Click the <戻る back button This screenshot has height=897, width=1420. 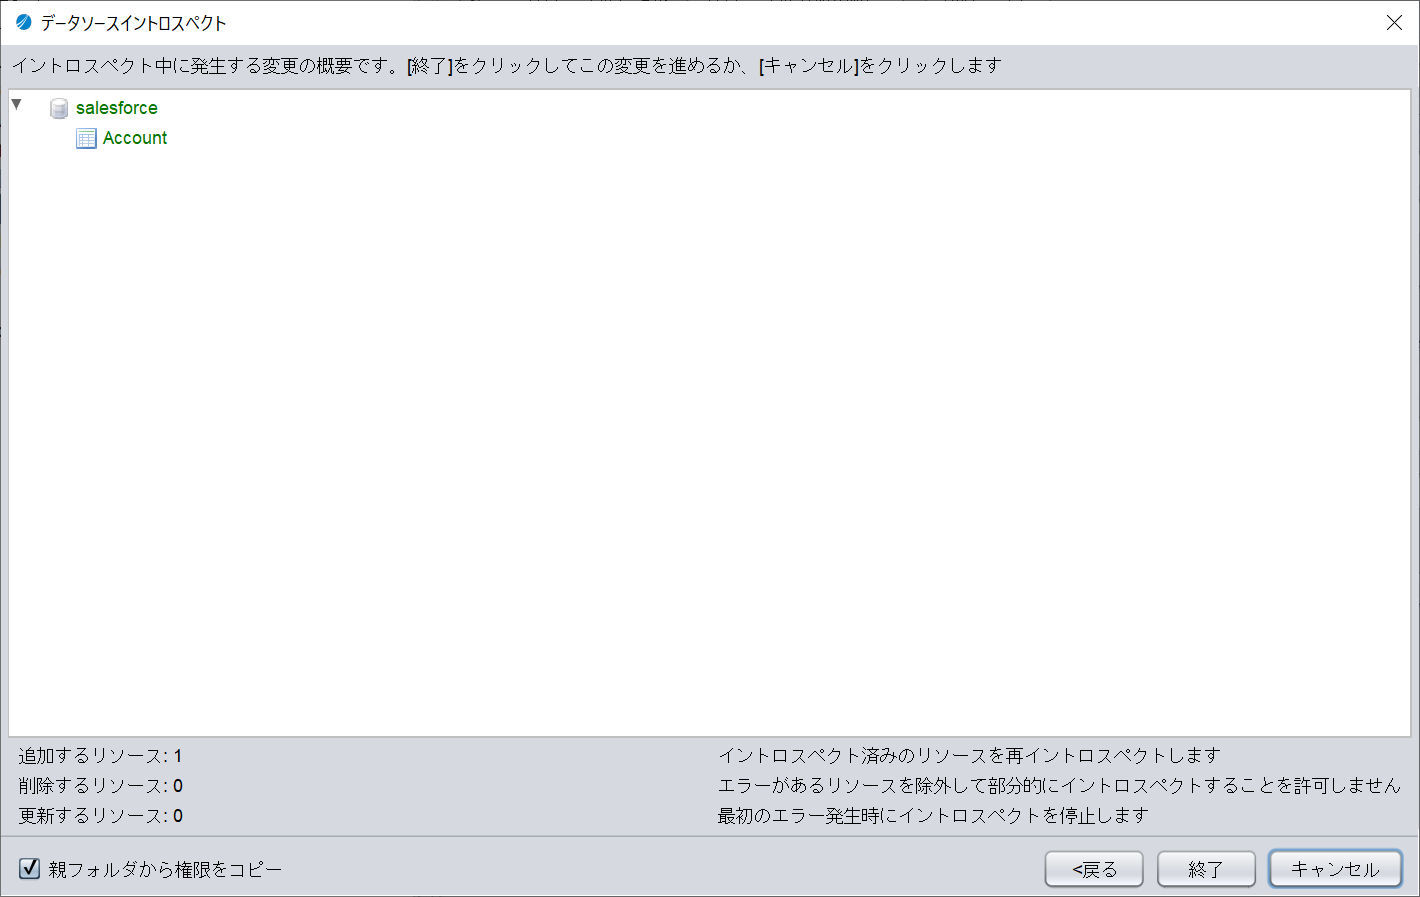tap(1094, 869)
